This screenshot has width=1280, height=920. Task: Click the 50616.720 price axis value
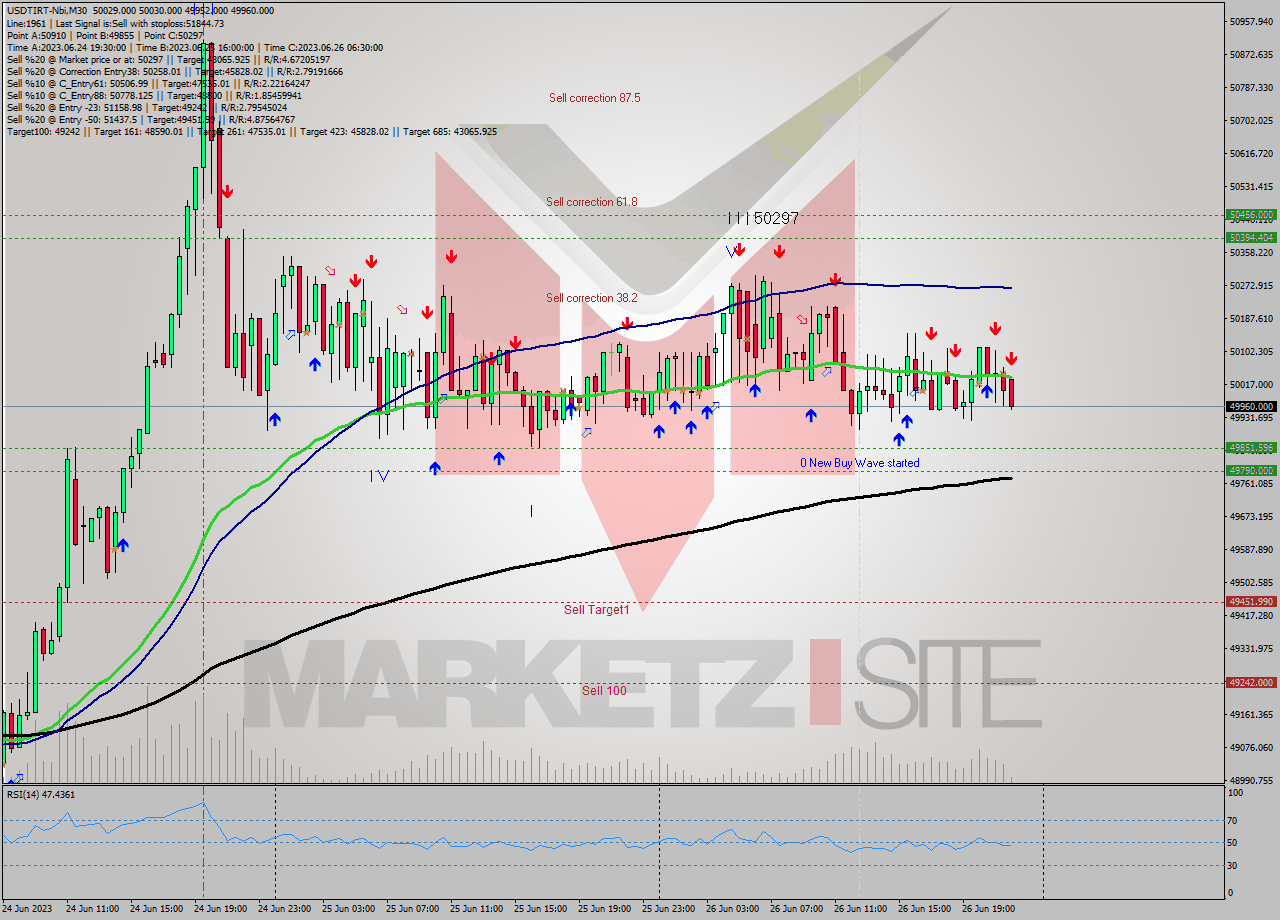1251,153
